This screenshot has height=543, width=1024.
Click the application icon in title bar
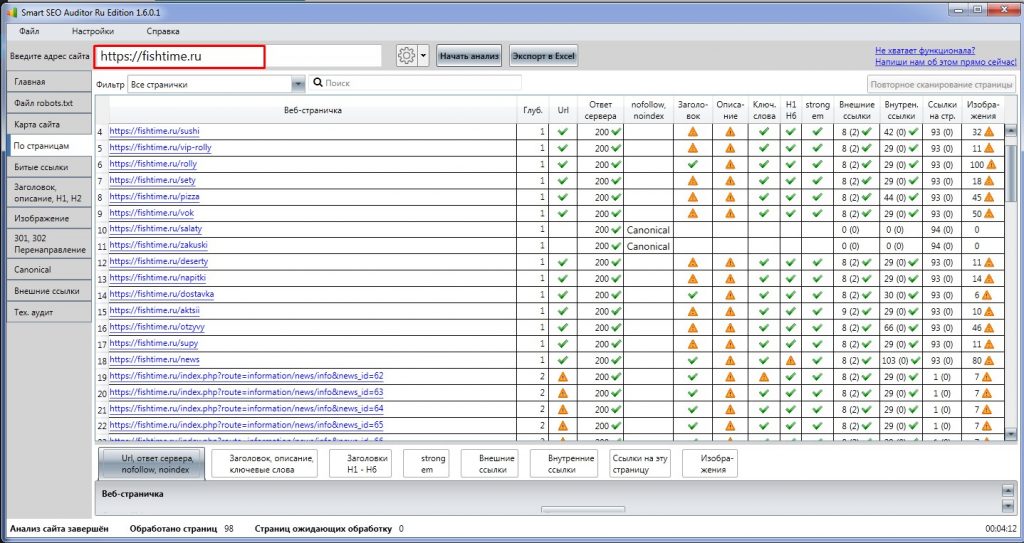coord(12,12)
